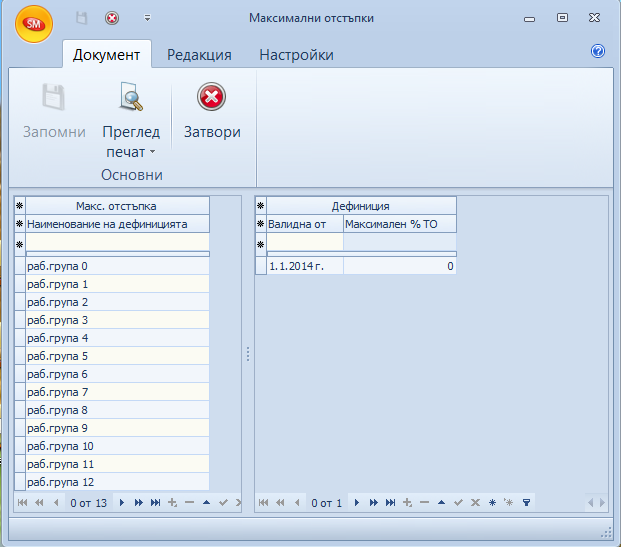Go to next page in left grid navigator
Image resolution: width=621 pixels, height=547 pixels.
(139, 503)
